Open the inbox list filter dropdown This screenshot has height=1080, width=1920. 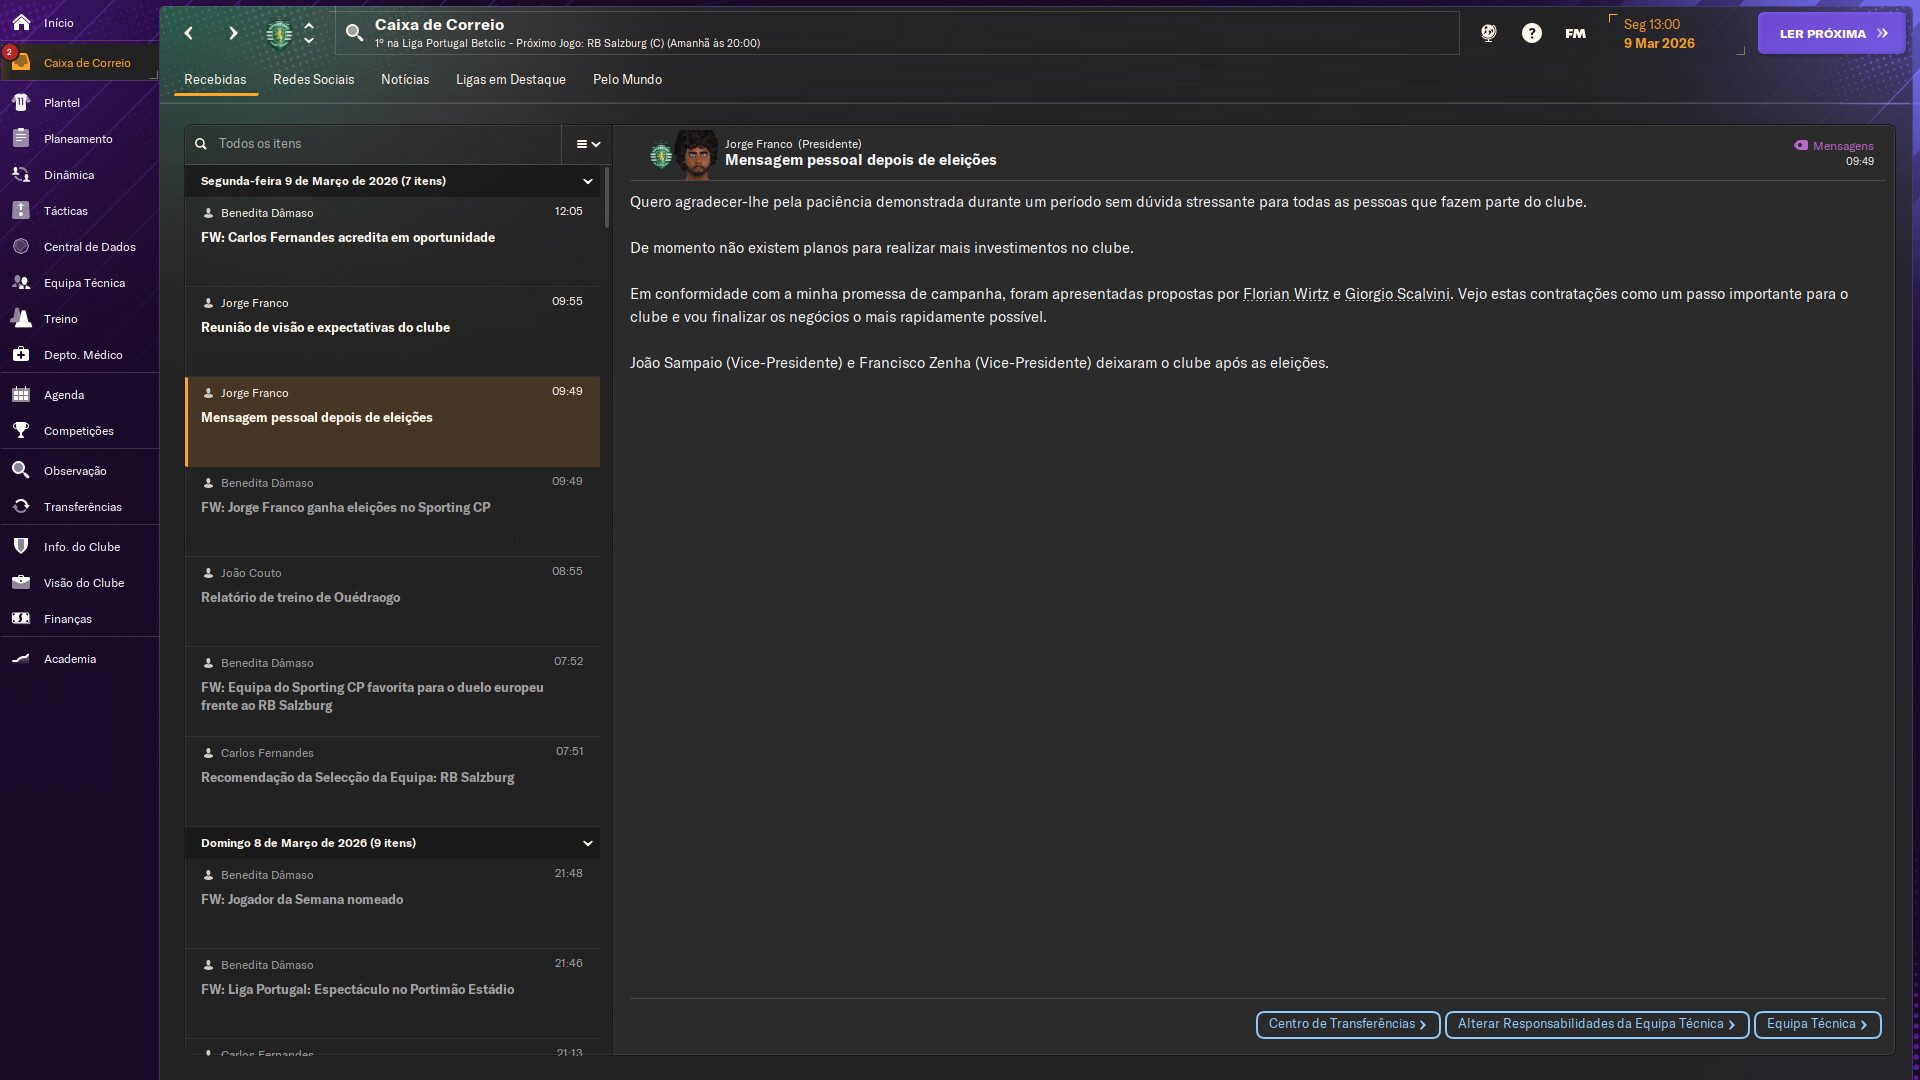coord(588,144)
